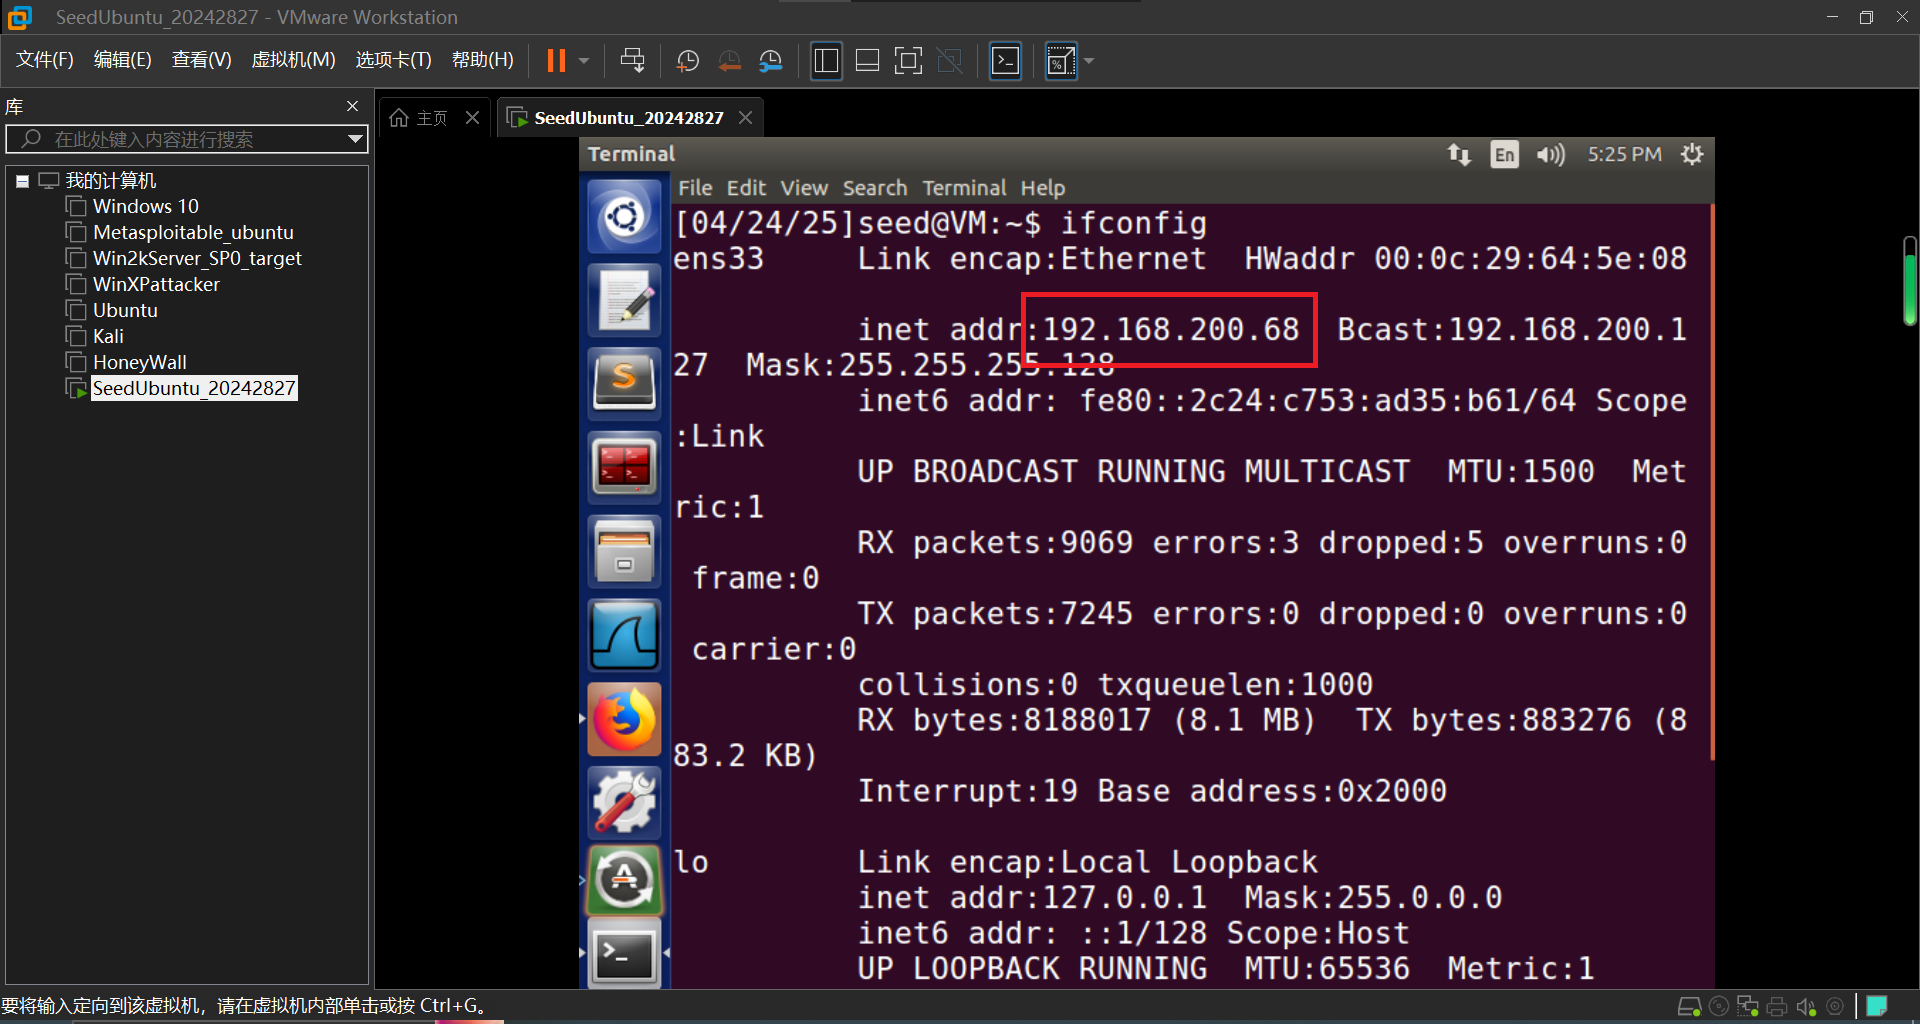Send Ctrl+Alt+Del to the virtual machine
This screenshot has height=1024, width=1920.
click(x=633, y=61)
